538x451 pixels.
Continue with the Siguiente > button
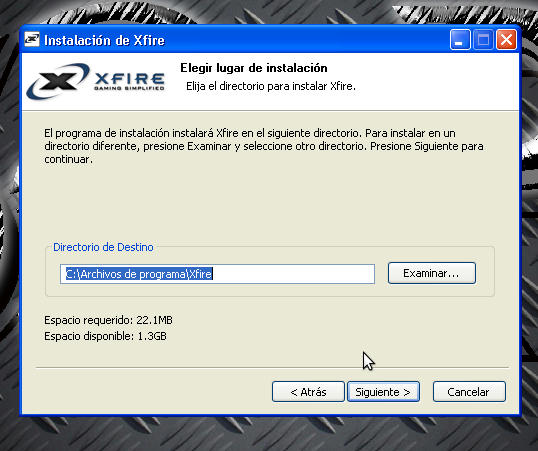point(383,392)
